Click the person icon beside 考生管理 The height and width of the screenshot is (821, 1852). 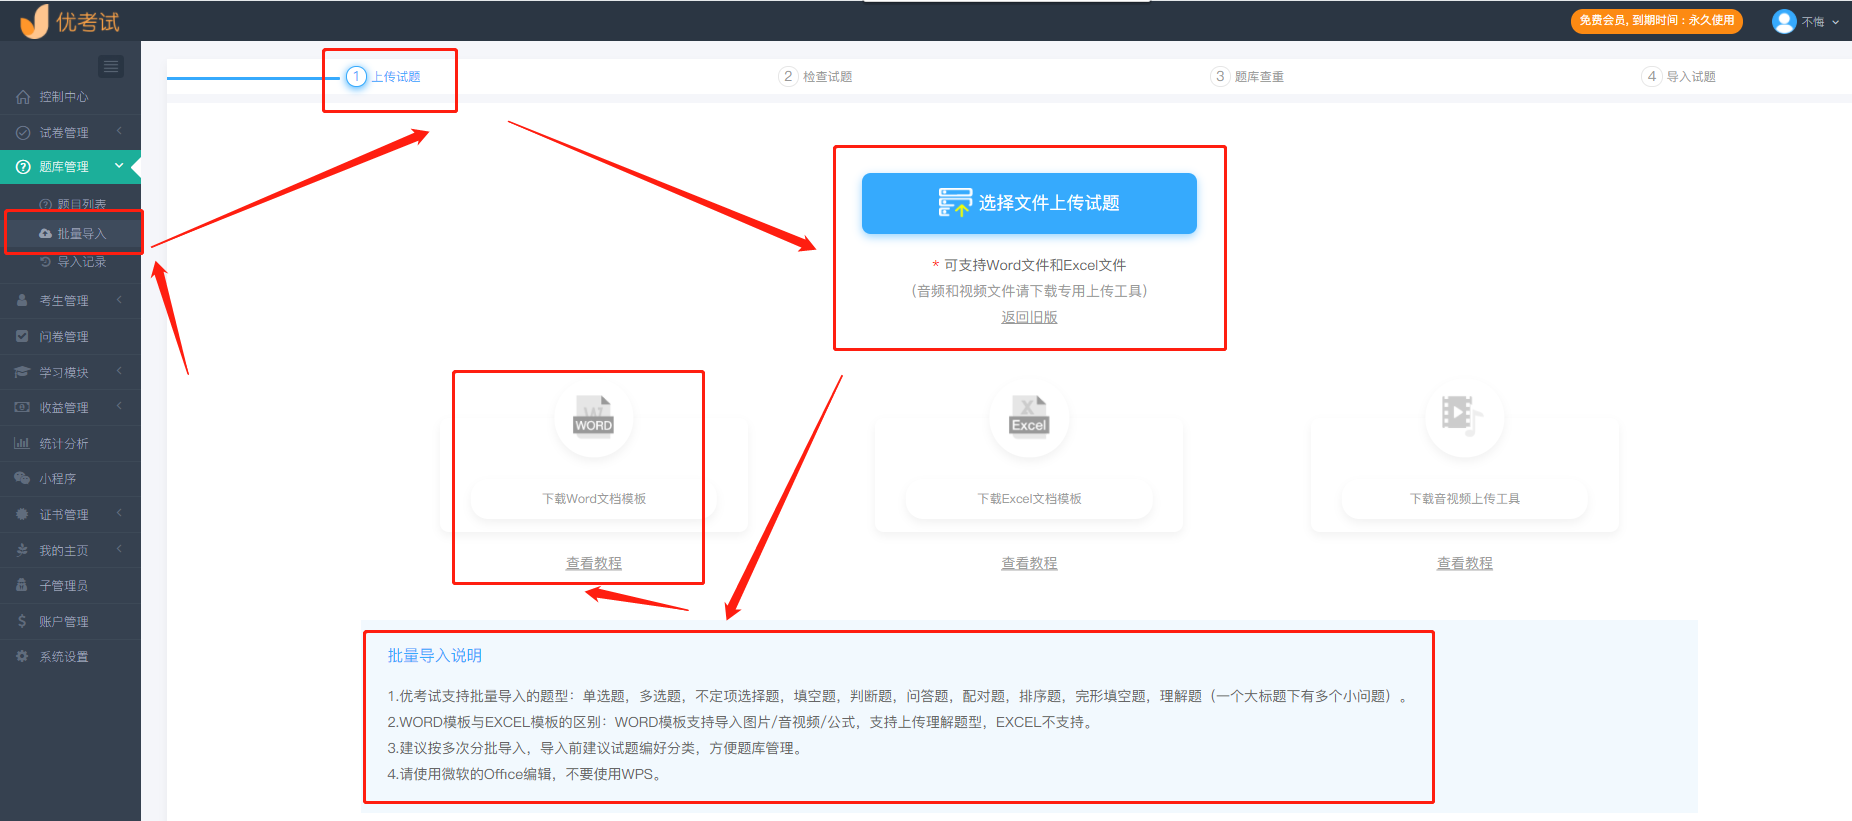point(22,300)
